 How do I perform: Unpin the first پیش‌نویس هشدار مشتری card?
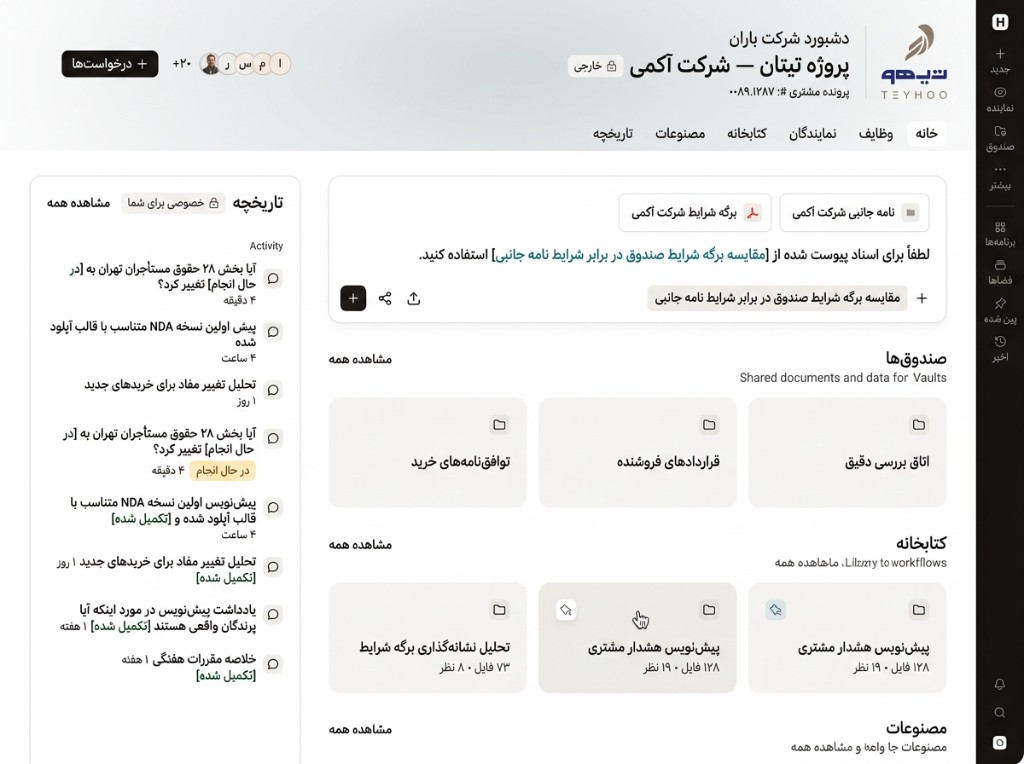coord(775,610)
